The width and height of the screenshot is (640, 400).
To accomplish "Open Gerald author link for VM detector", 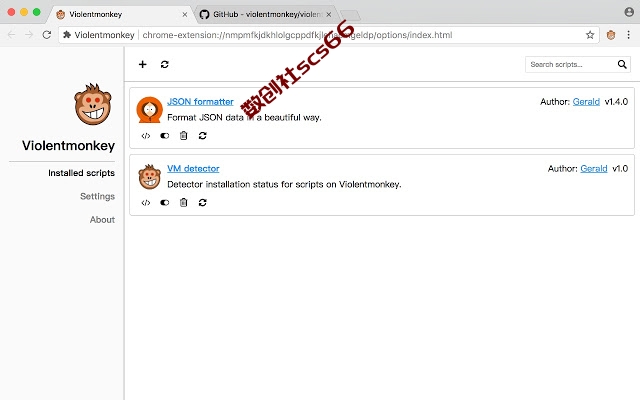I will pyautogui.click(x=594, y=169).
